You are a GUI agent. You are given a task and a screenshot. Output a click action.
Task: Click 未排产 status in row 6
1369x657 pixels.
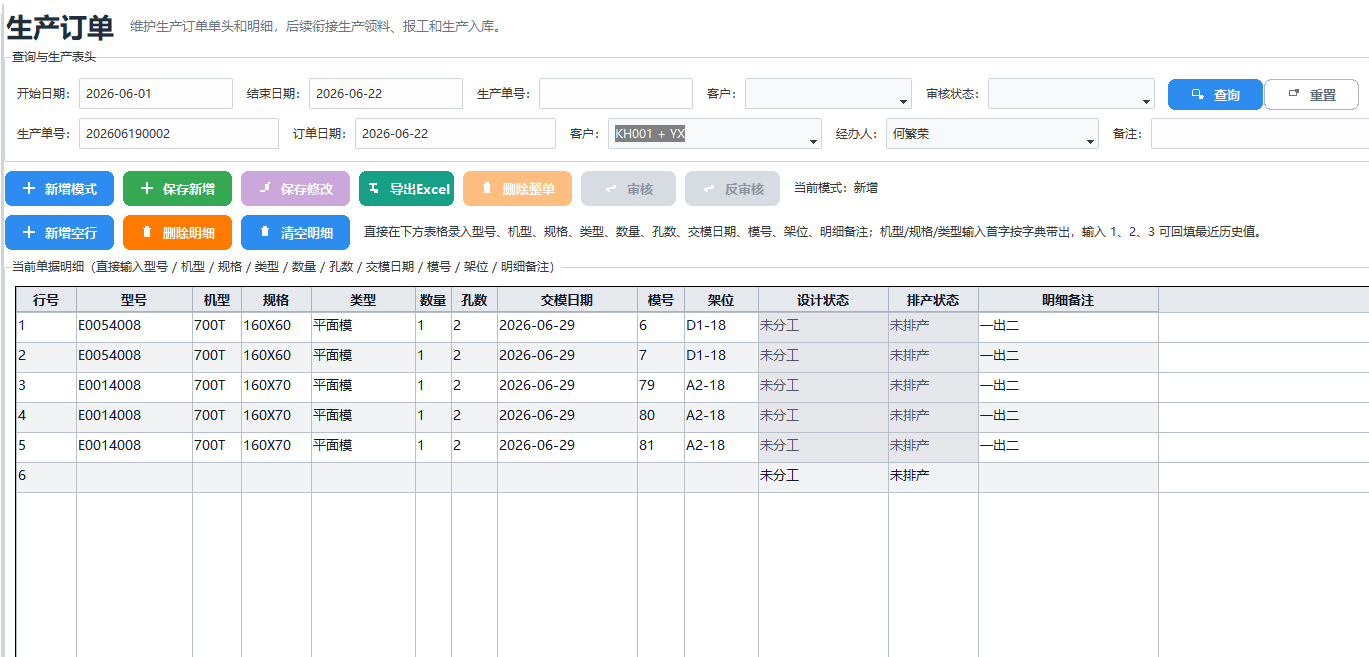[933, 477]
